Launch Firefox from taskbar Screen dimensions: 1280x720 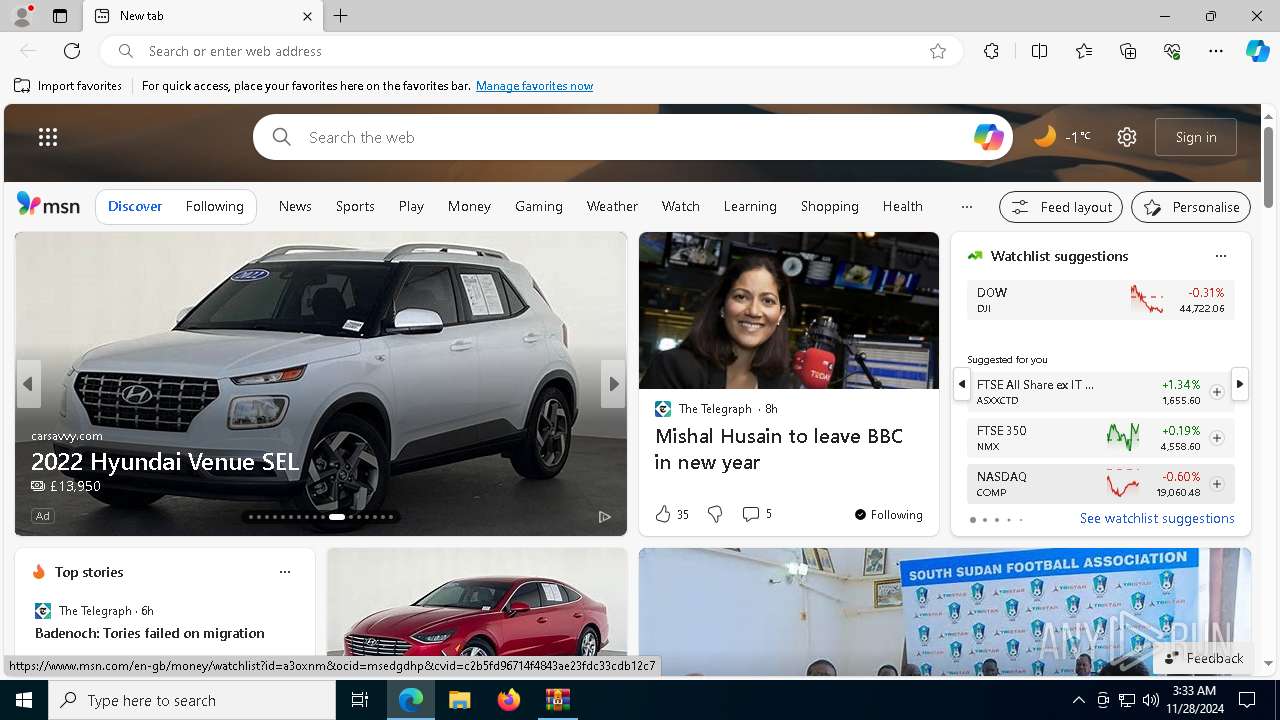pyautogui.click(x=508, y=700)
